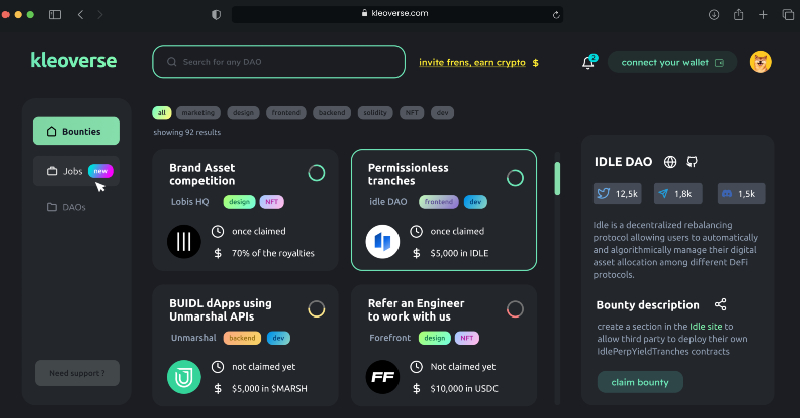Open IDLE DAO Discord 1,5k badge

tap(741, 193)
